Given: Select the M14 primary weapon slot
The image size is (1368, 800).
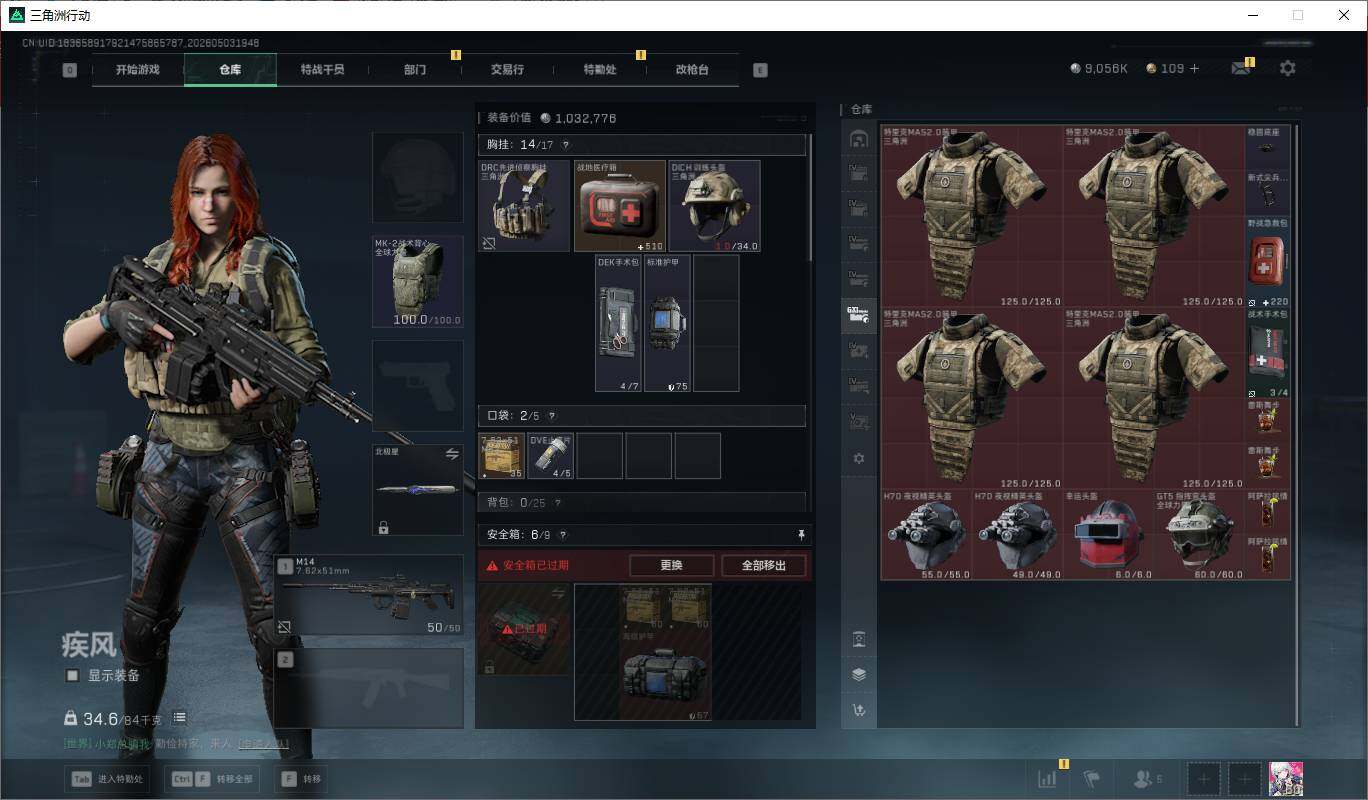Looking at the screenshot, I should [368, 596].
